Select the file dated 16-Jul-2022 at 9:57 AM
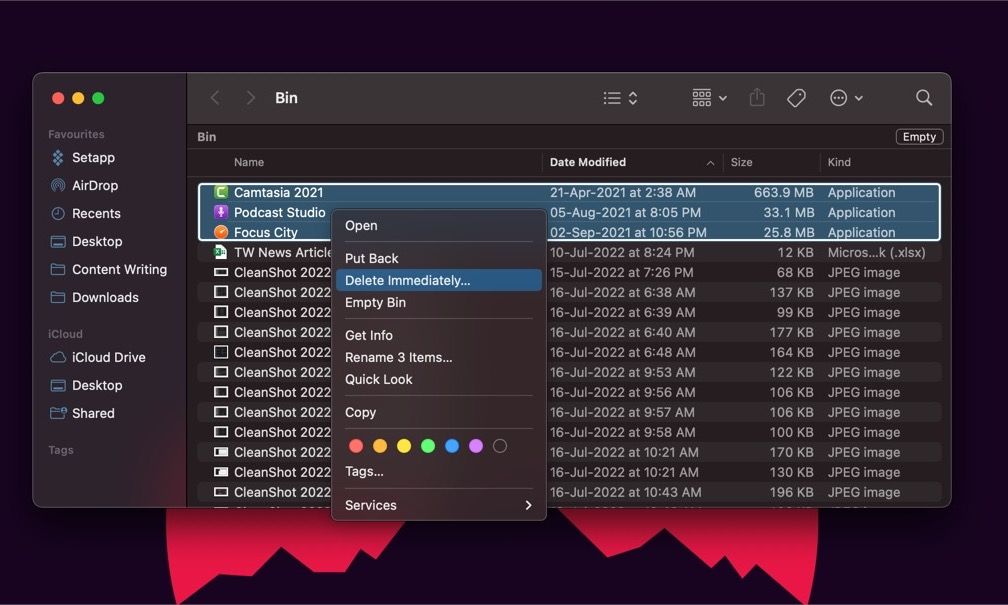Screen dimensions: 1008x605 570,411
